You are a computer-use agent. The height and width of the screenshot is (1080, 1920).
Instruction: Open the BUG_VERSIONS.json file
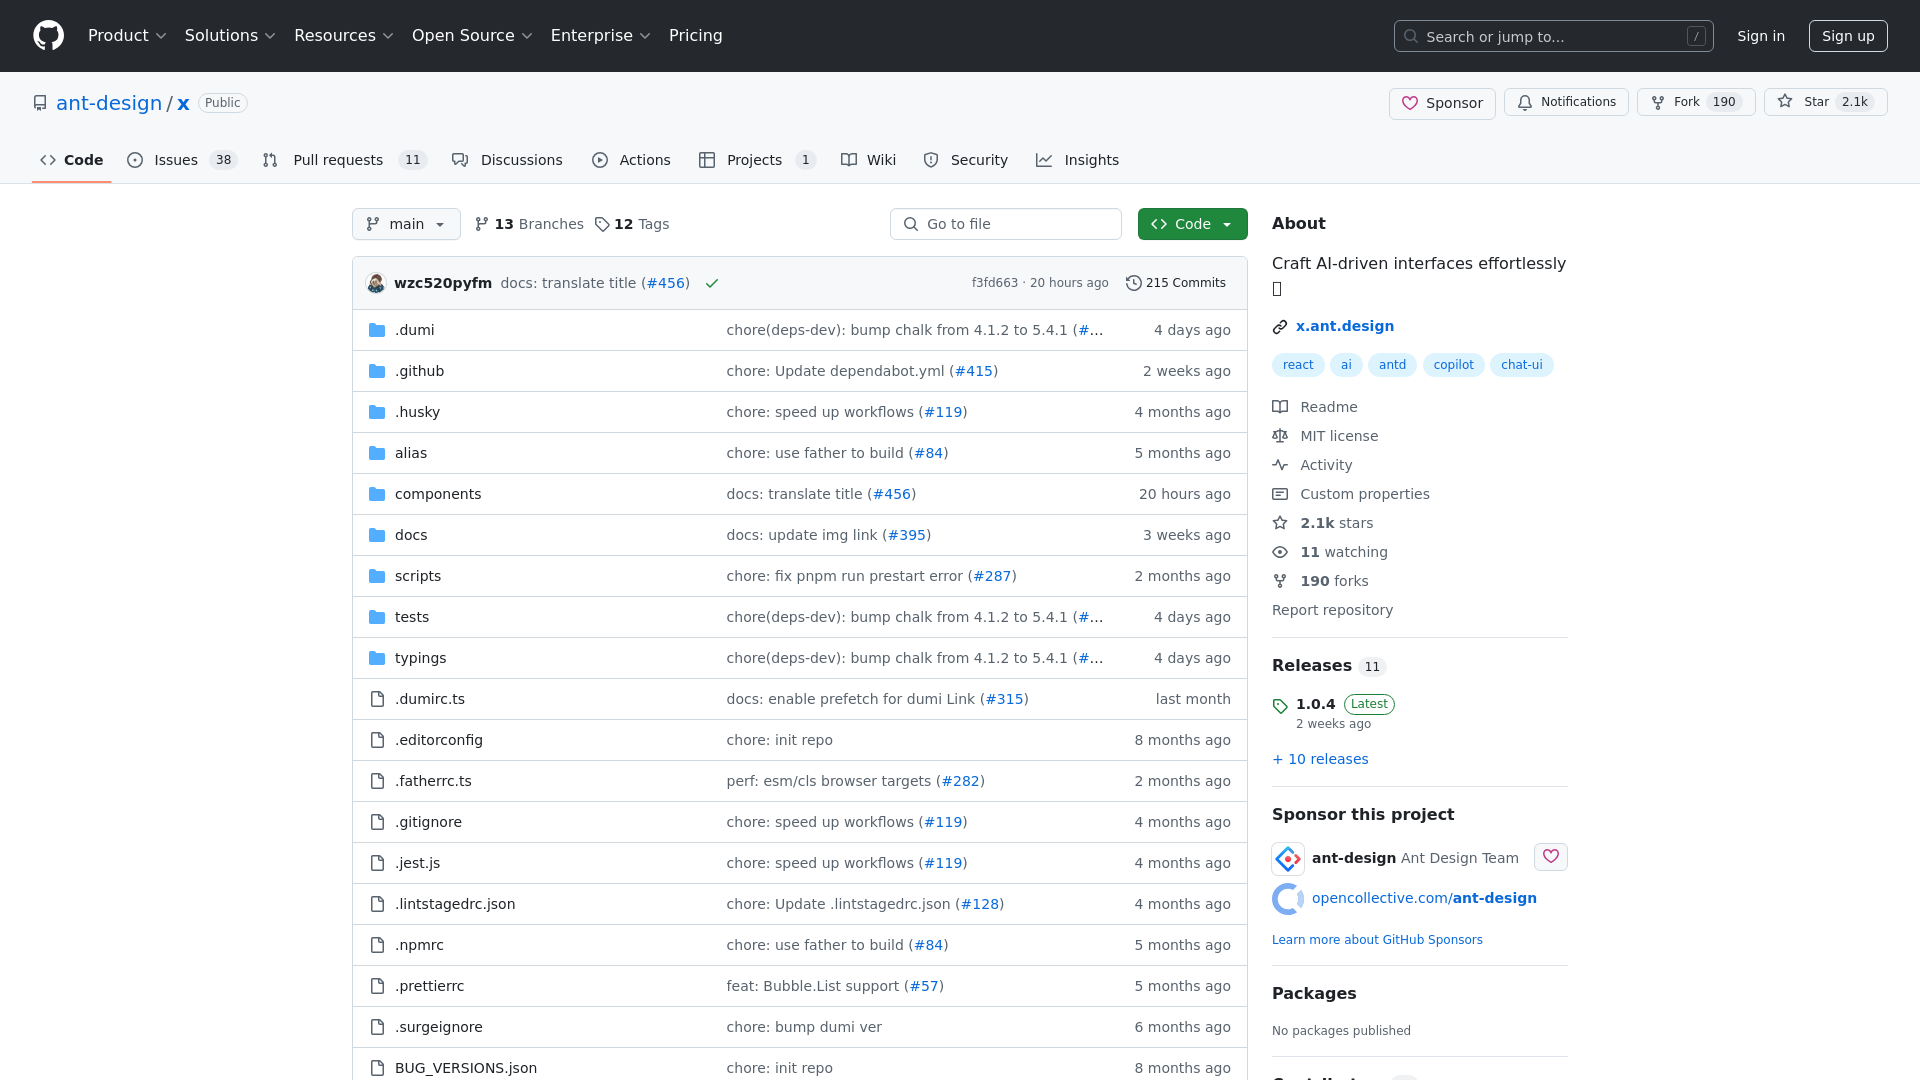(x=466, y=1068)
